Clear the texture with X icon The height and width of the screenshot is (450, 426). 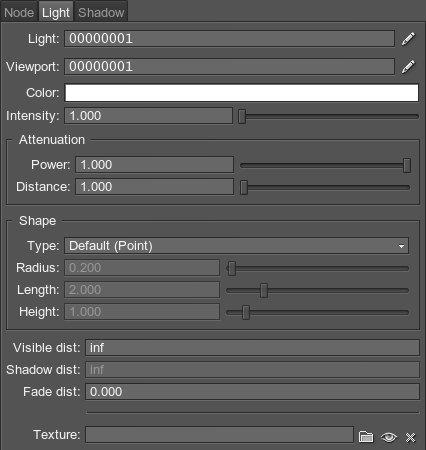tap(410, 437)
